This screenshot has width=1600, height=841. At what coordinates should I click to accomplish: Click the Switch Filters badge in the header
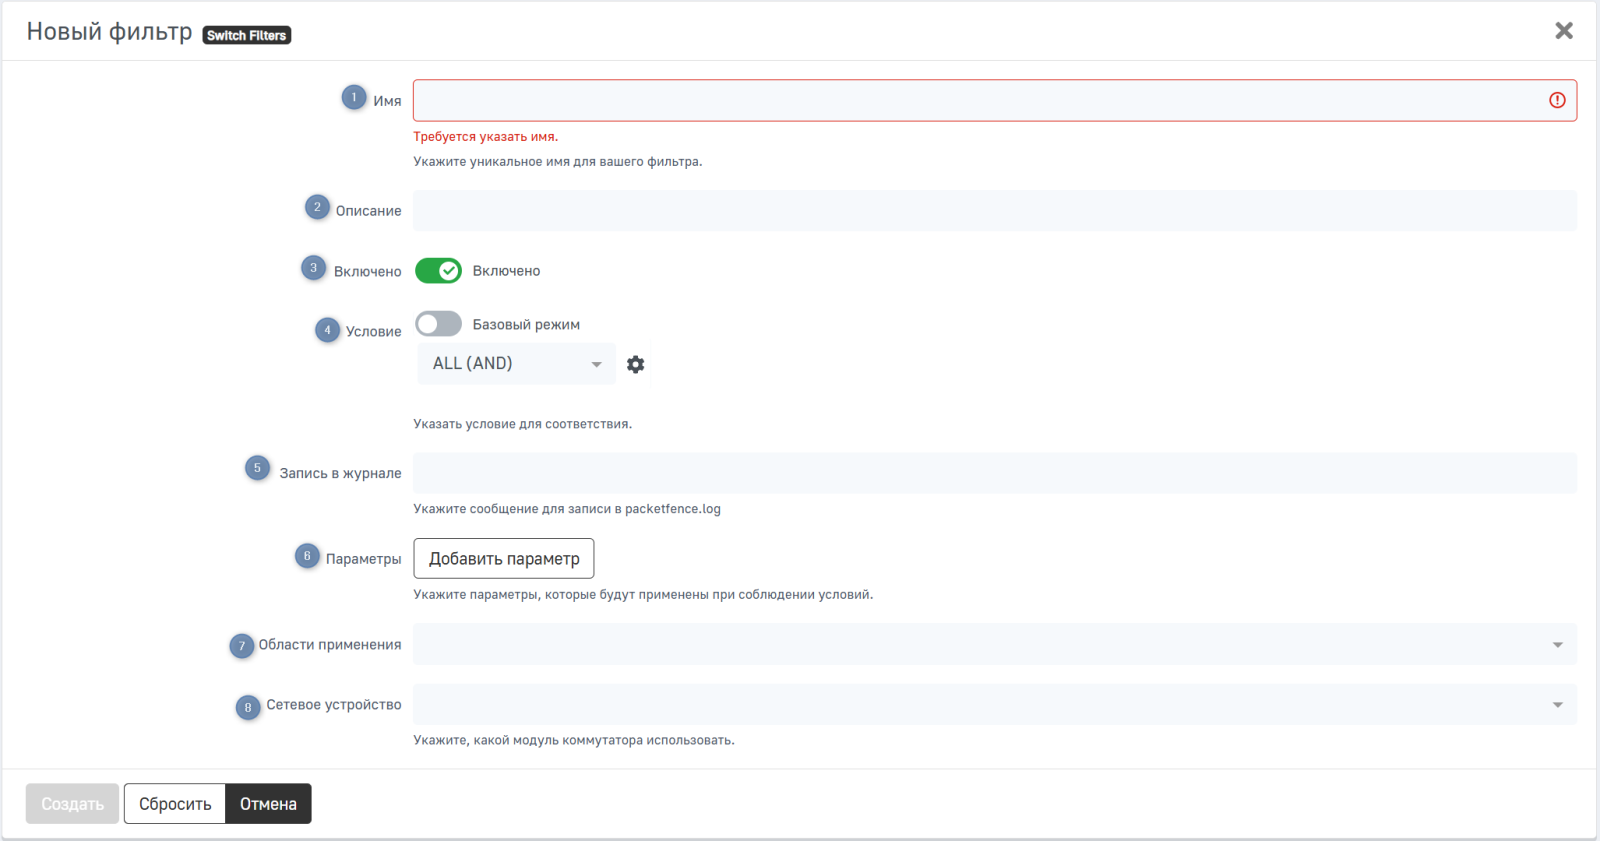(x=247, y=35)
